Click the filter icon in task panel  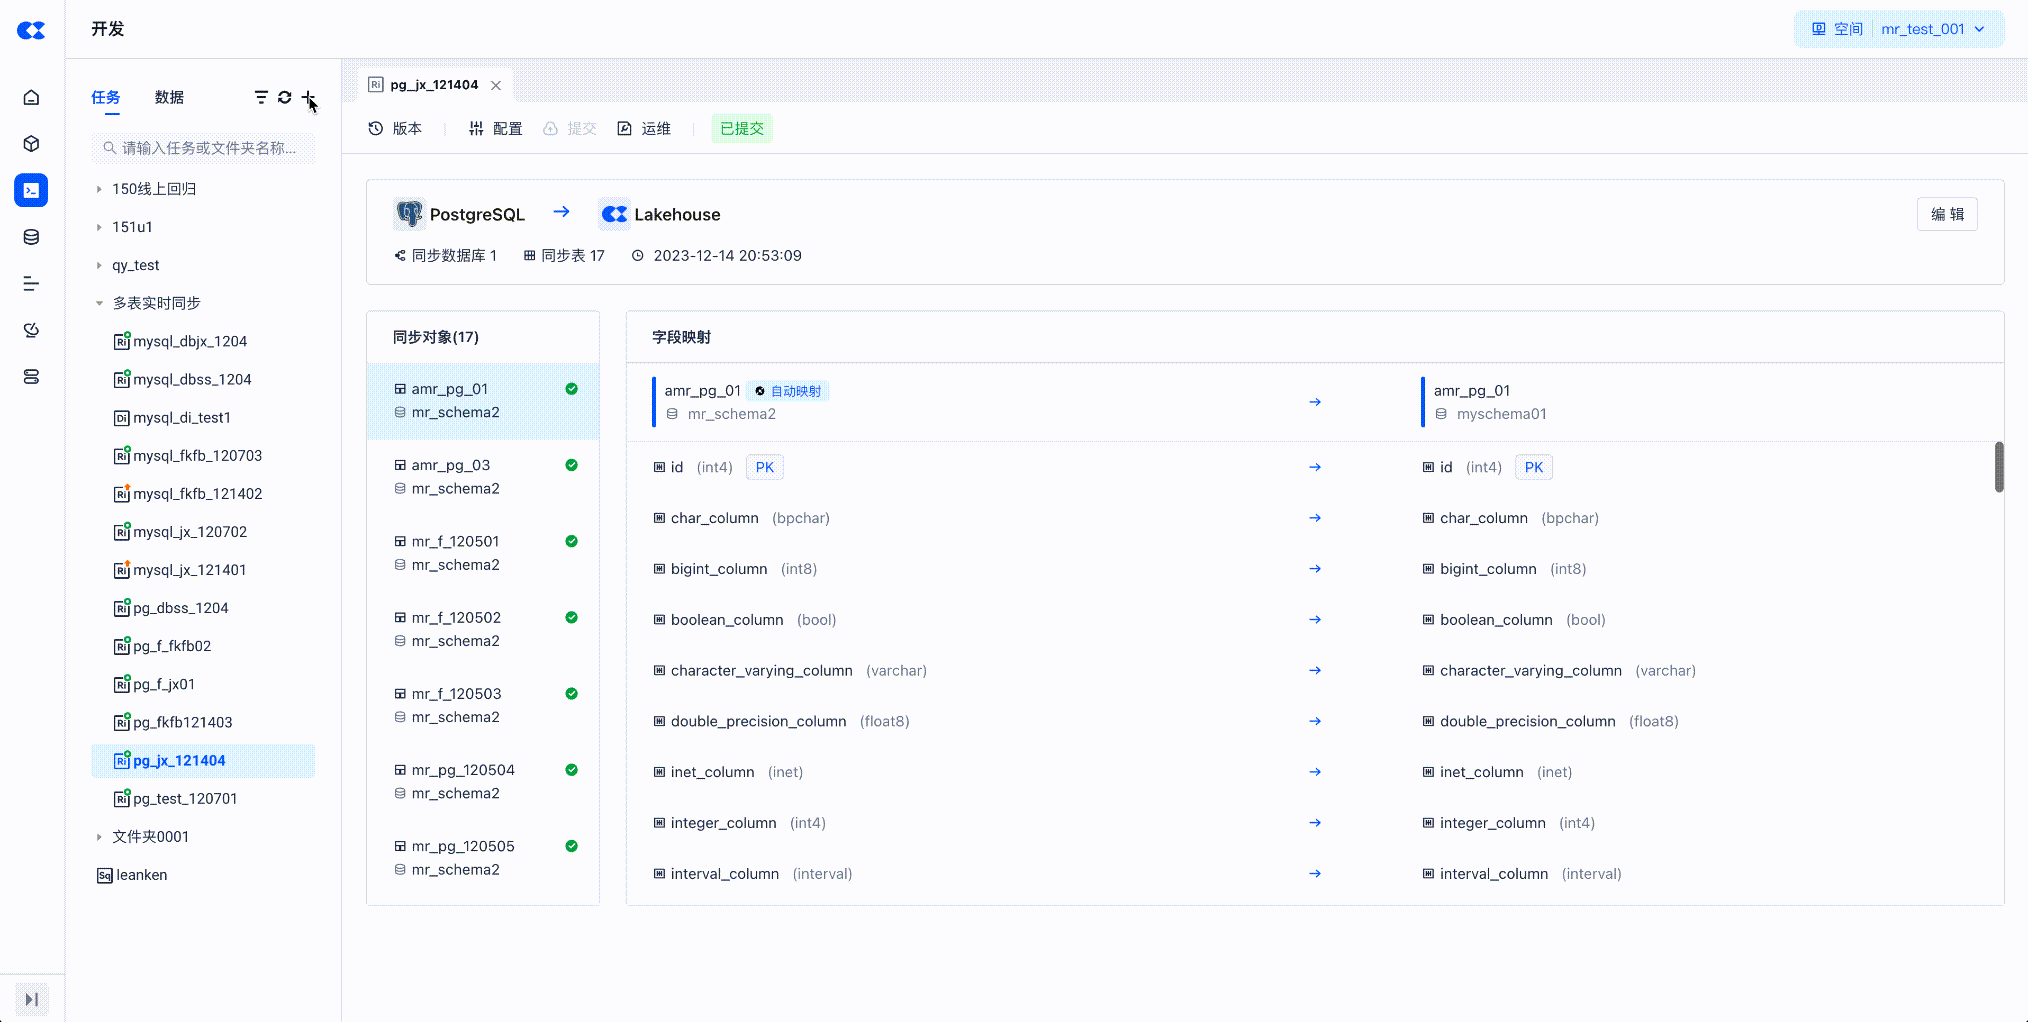pyautogui.click(x=261, y=97)
